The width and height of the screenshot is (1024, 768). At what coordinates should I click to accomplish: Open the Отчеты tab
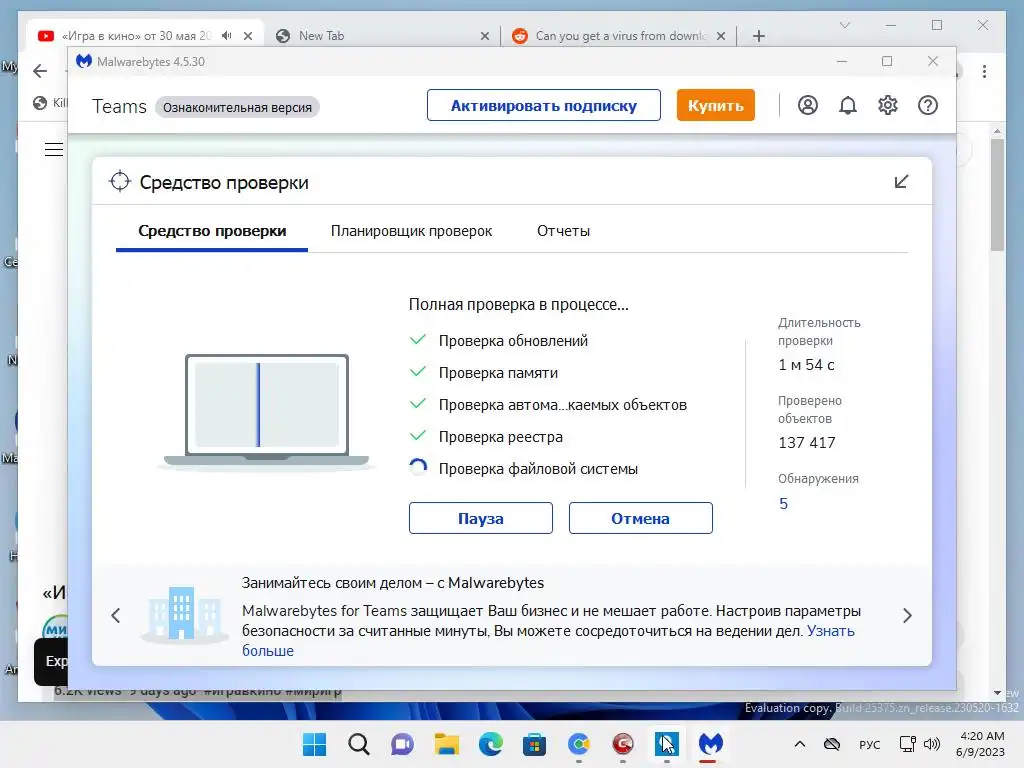click(x=563, y=231)
